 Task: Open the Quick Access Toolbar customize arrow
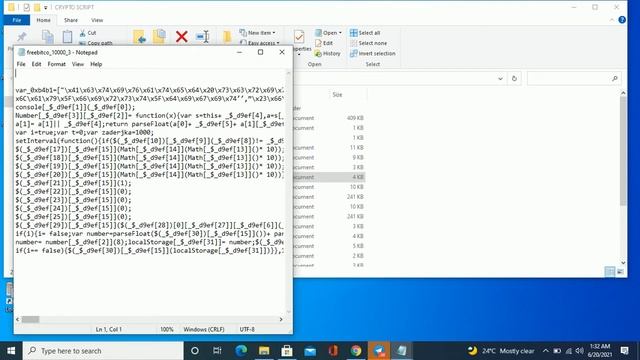45,7
